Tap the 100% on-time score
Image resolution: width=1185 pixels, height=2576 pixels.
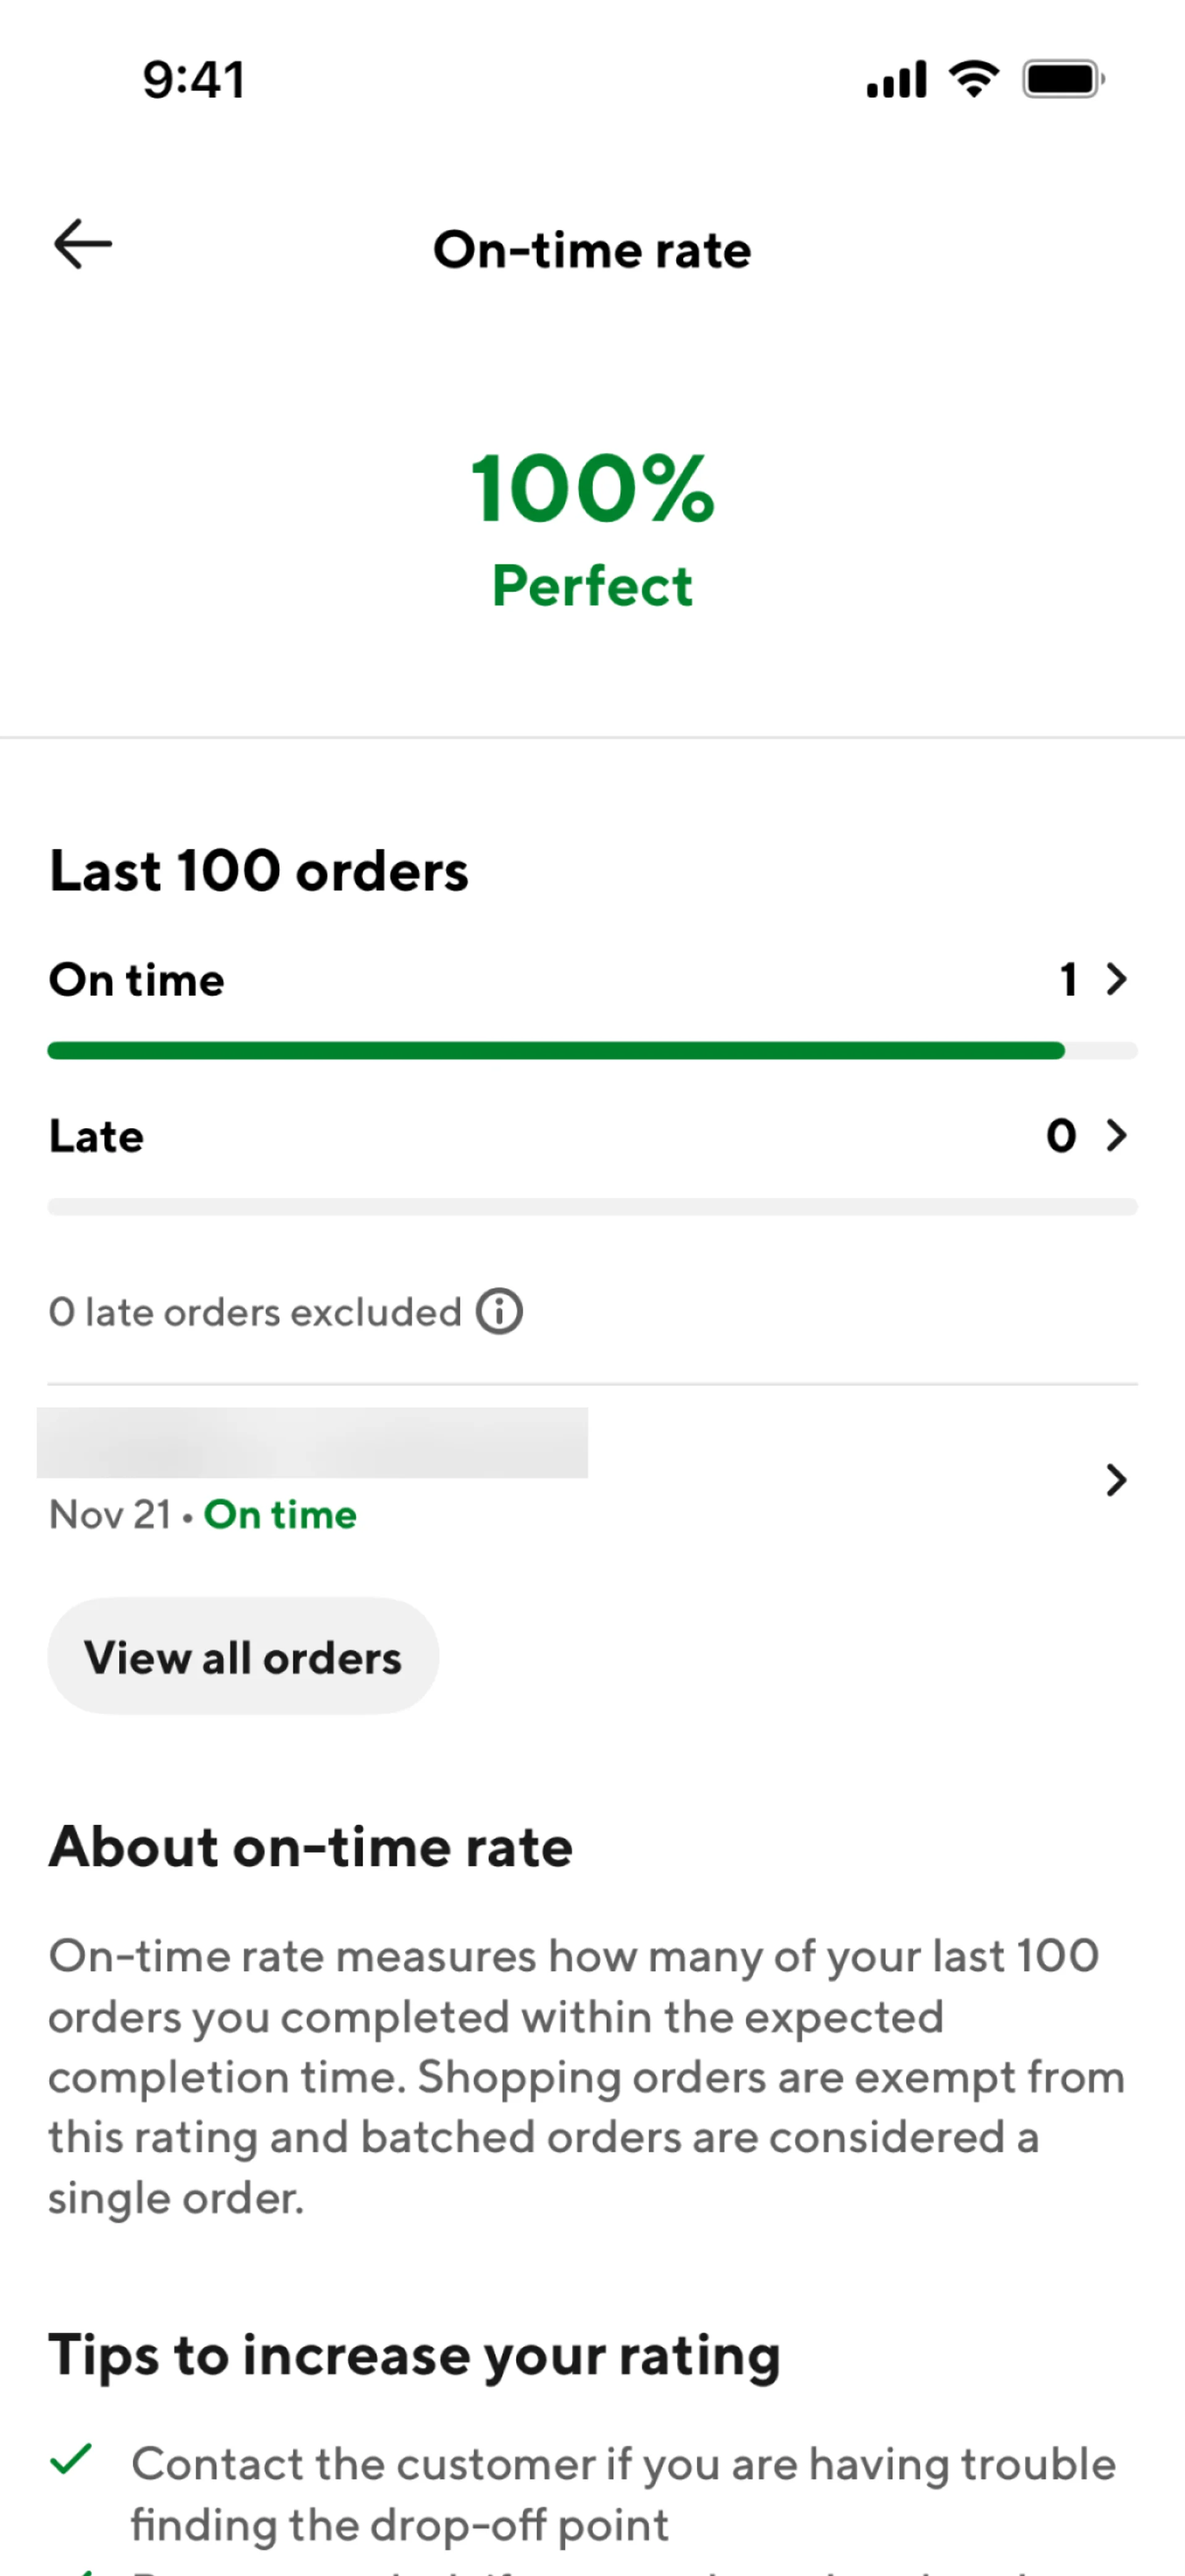592,489
